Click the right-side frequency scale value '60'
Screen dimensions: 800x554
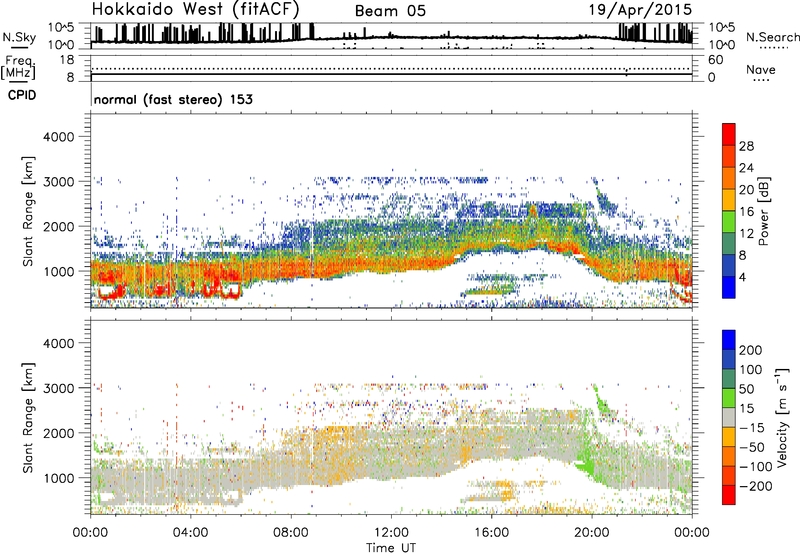coord(715,60)
